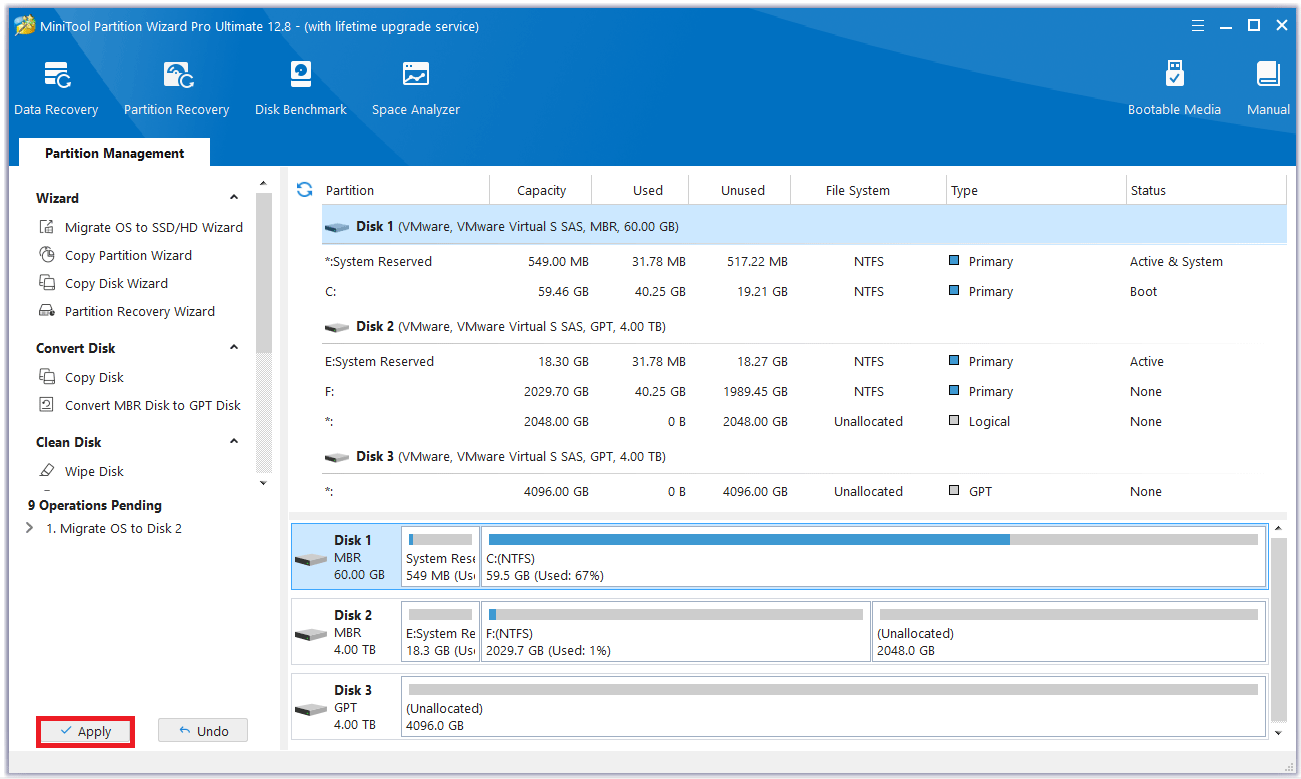Select the C: partition row
Screen dimensions: 1301x779
click(x=804, y=291)
